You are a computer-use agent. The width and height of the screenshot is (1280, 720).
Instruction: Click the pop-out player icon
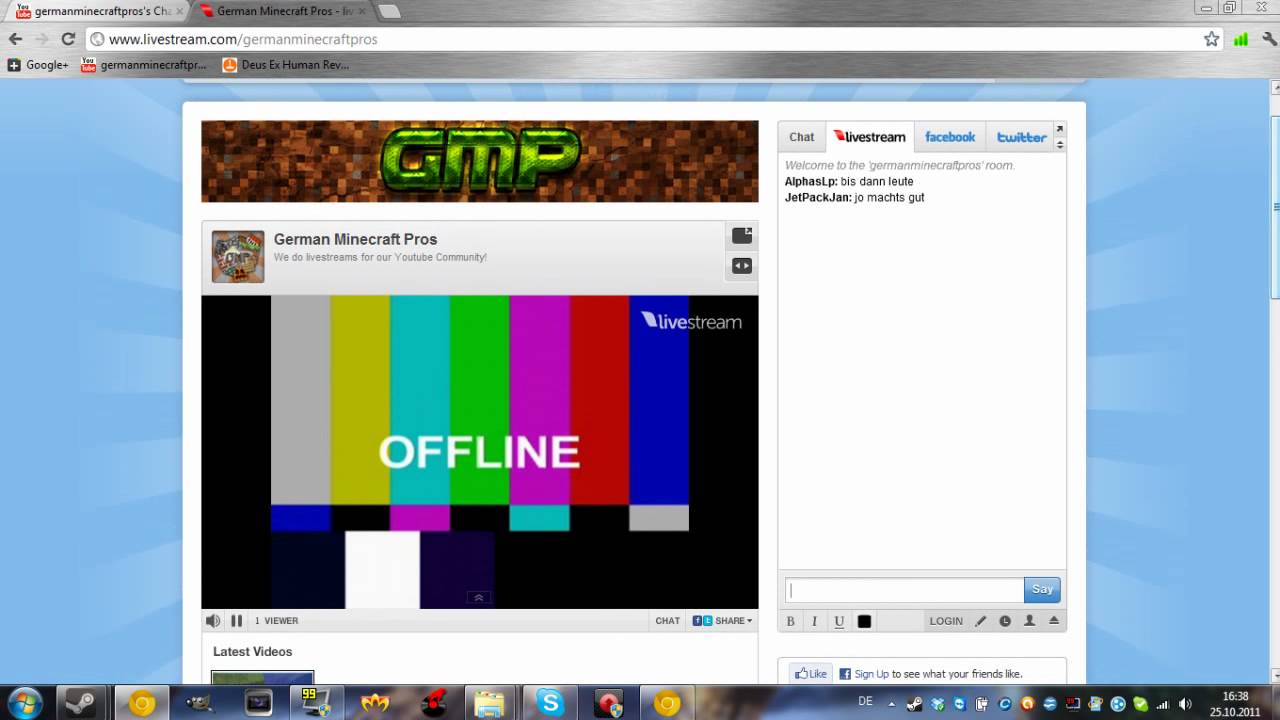tap(742, 236)
